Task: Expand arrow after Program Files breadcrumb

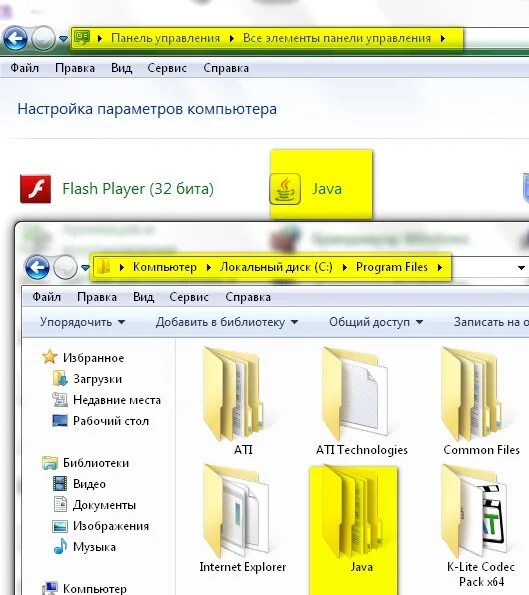Action: (440, 267)
